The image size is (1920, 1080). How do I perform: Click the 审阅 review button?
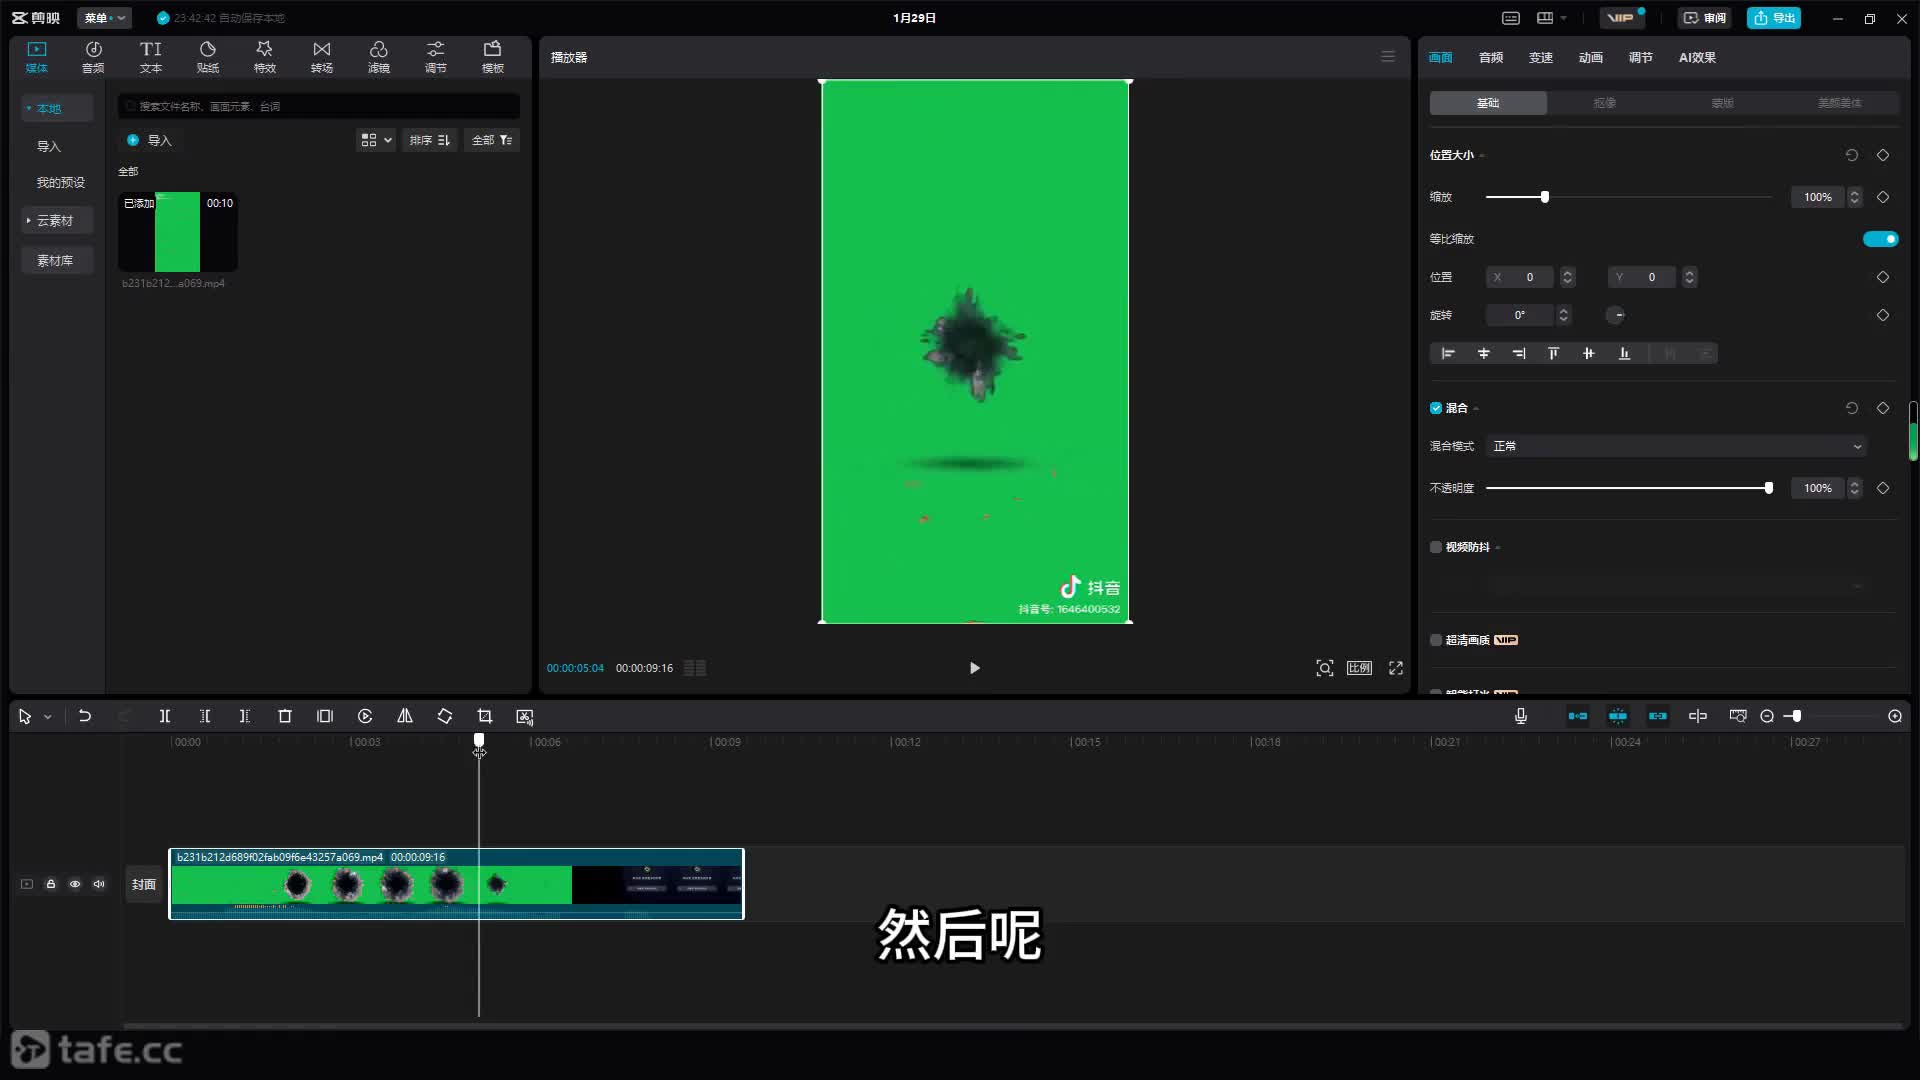click(1705, 18)
